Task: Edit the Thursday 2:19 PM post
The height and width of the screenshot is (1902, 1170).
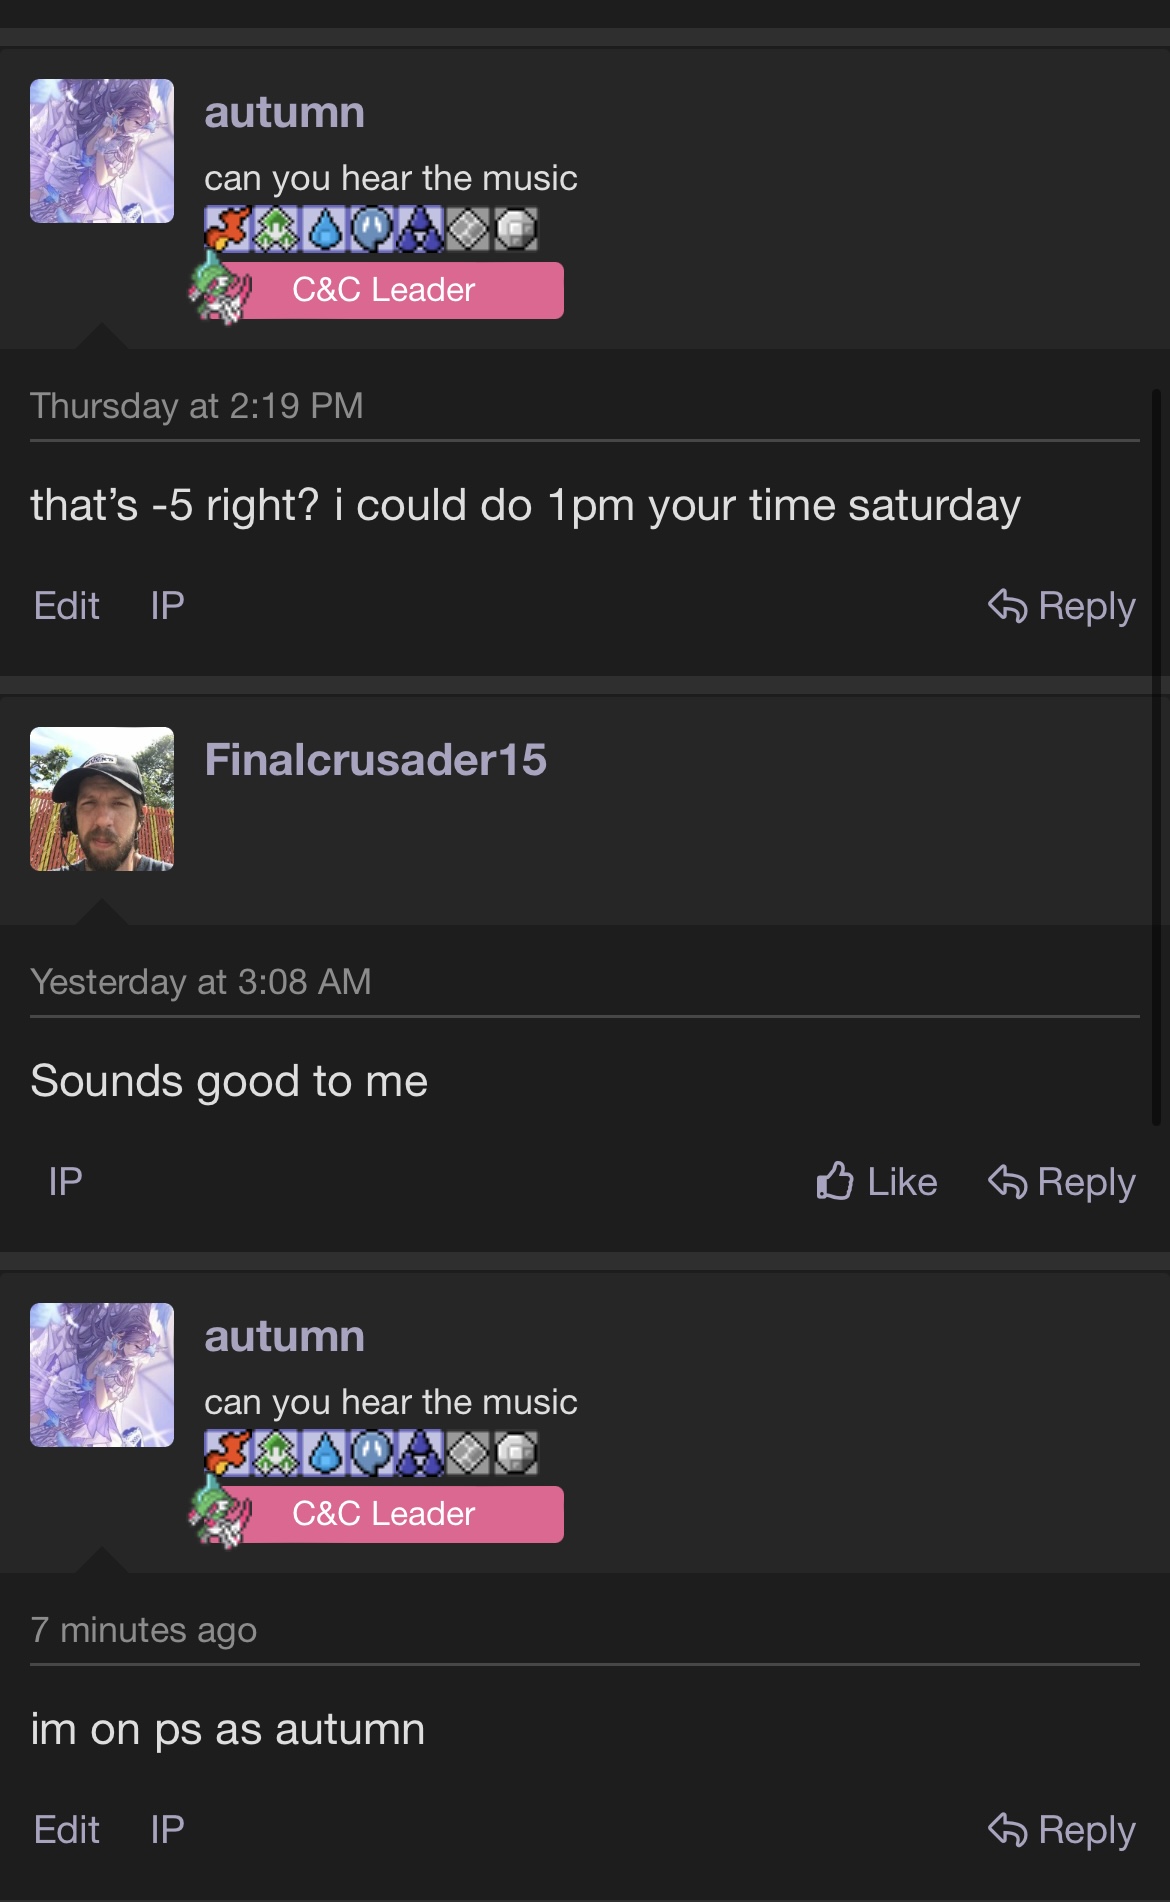Action: pyautogui.click(x=66, y=606)
